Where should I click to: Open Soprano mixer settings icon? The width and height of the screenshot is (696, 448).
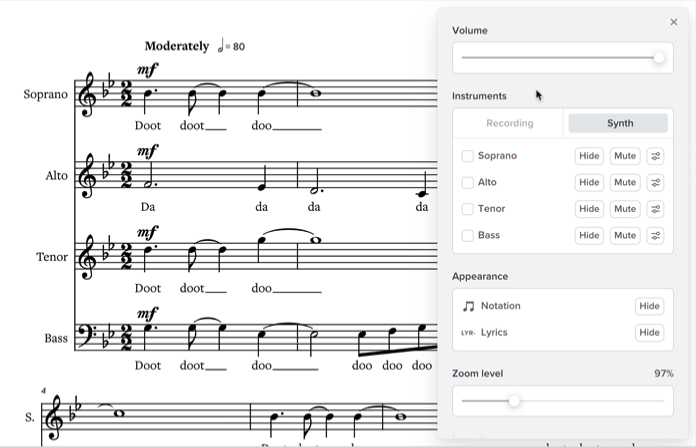click(655, 156)
